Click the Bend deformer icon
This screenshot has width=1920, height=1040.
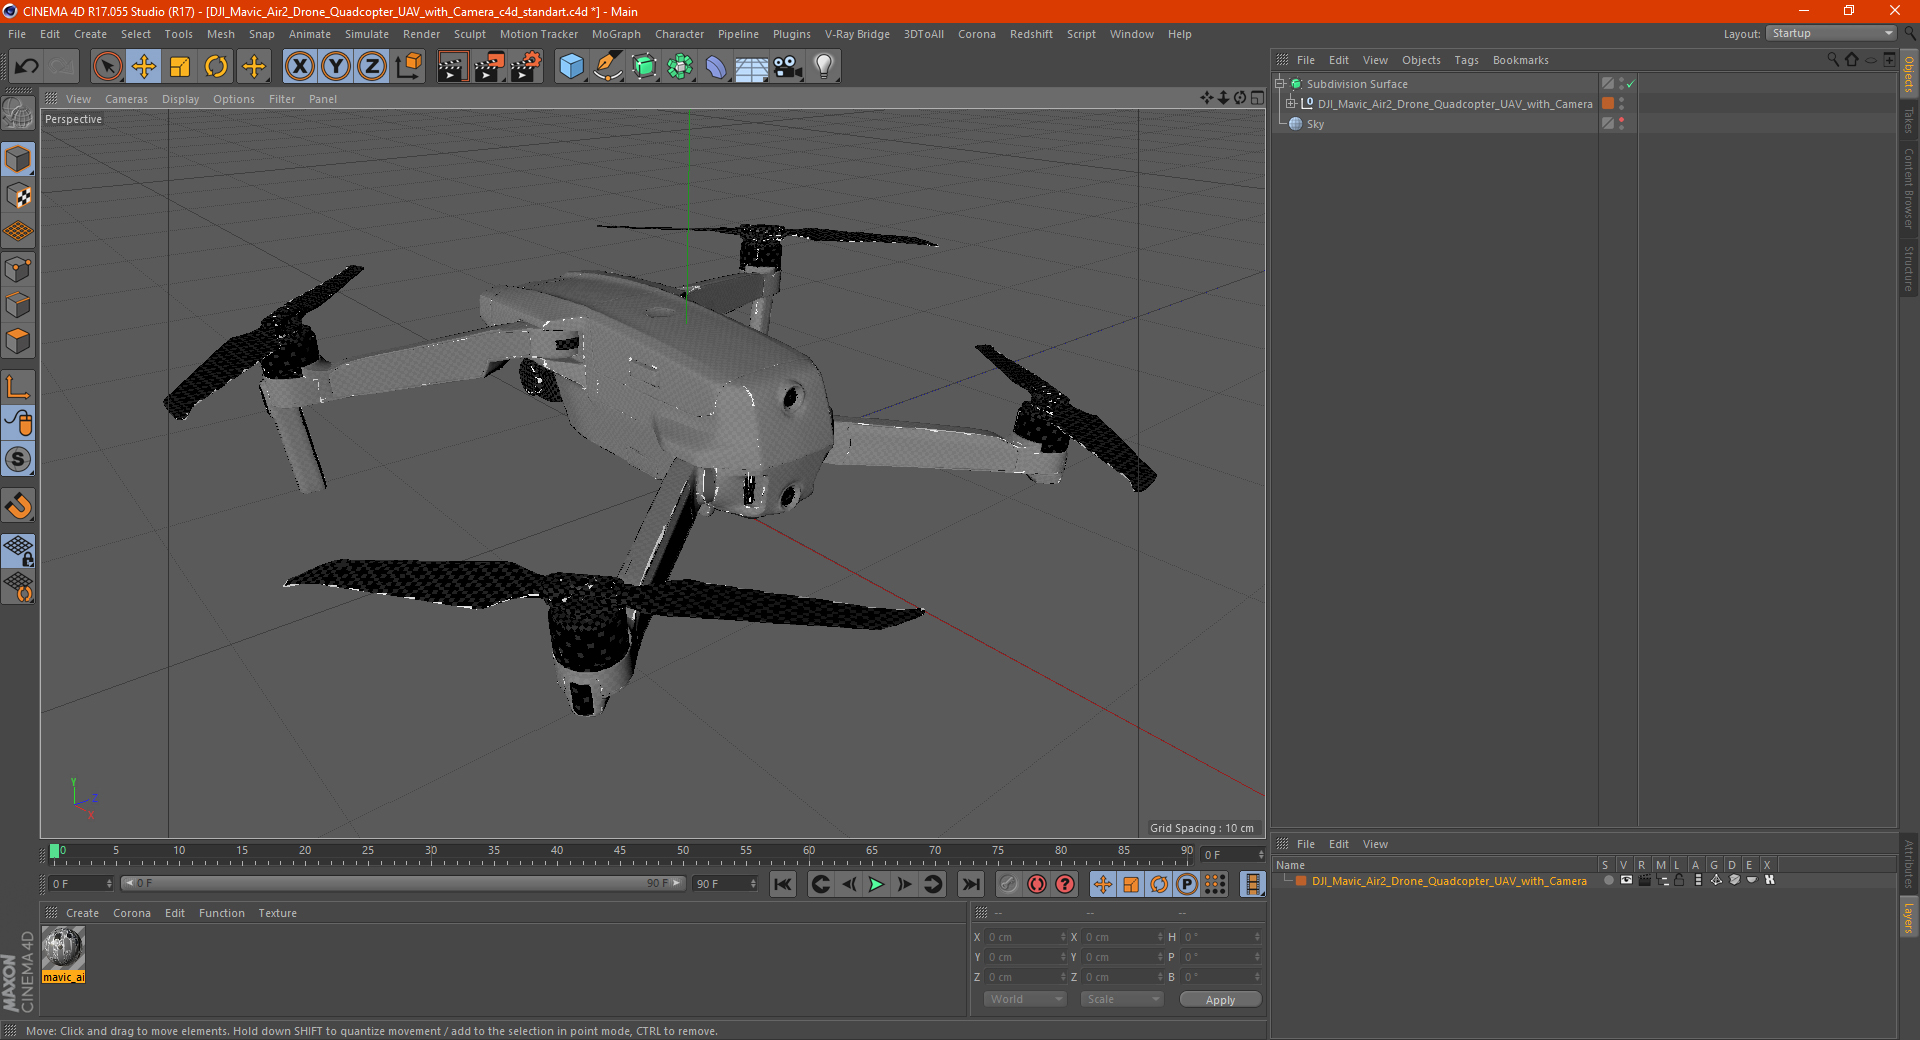pyautogui.click(x=716, y=67)
